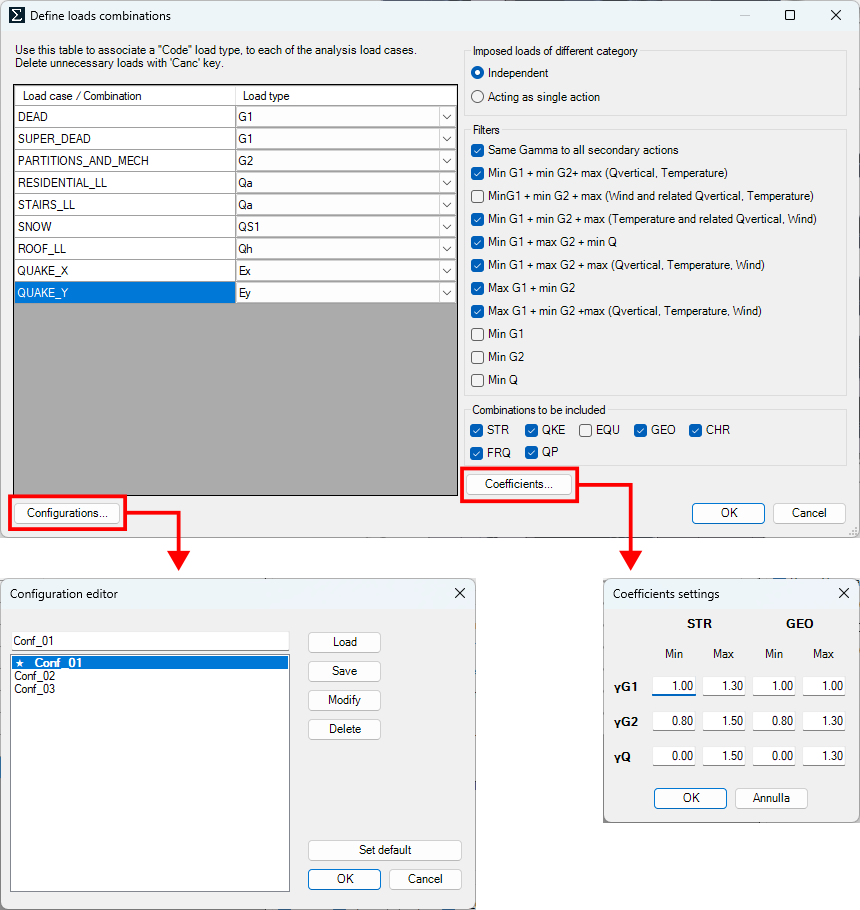Open the QUAKE_Y load type dropdown

446,293
